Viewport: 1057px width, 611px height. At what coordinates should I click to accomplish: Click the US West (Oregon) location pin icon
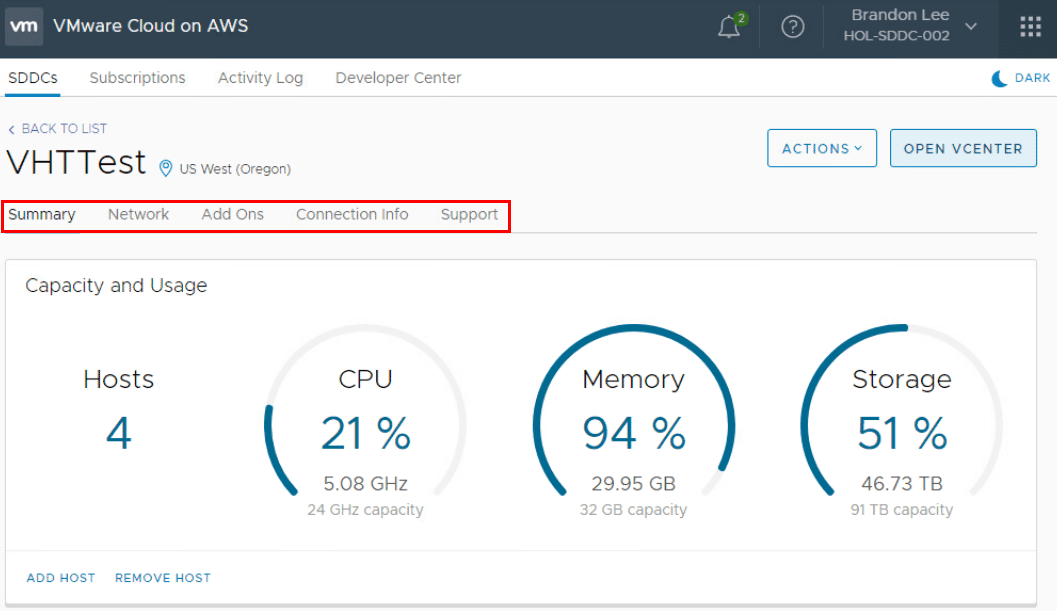point(166,168)
